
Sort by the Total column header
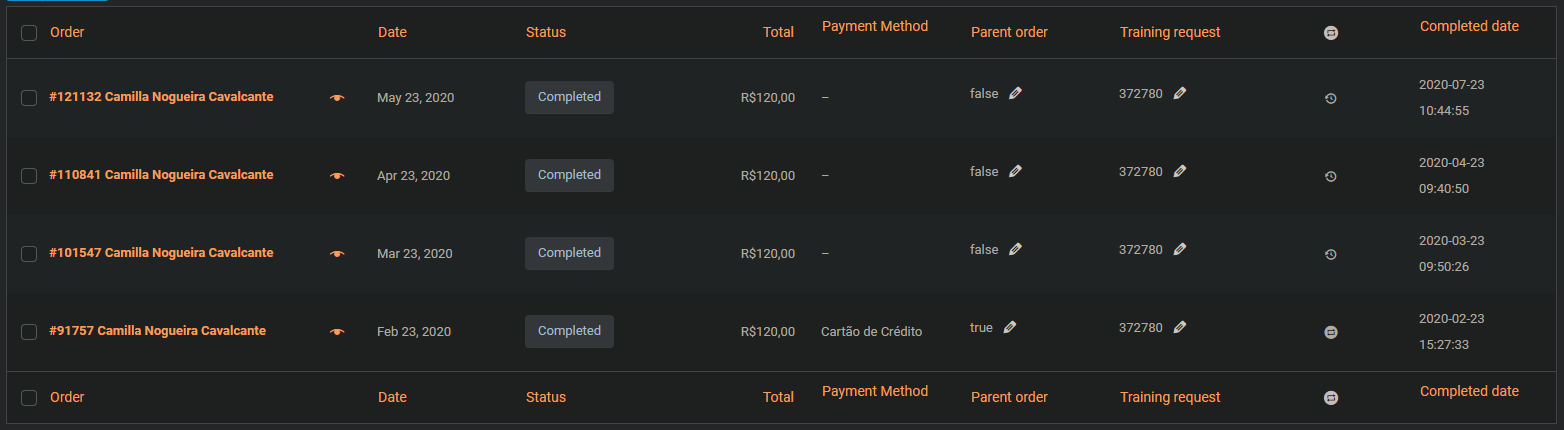tap(778, 32)
